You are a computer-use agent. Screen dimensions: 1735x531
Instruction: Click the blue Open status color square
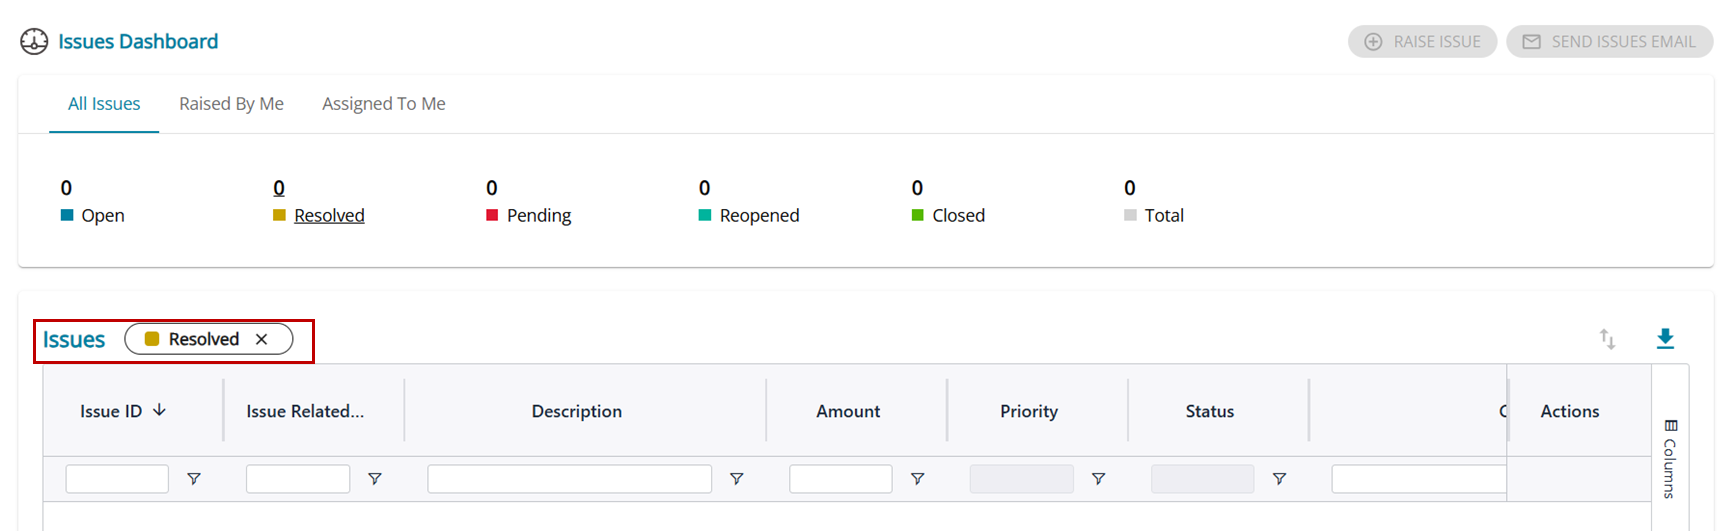tap(67, 215)
